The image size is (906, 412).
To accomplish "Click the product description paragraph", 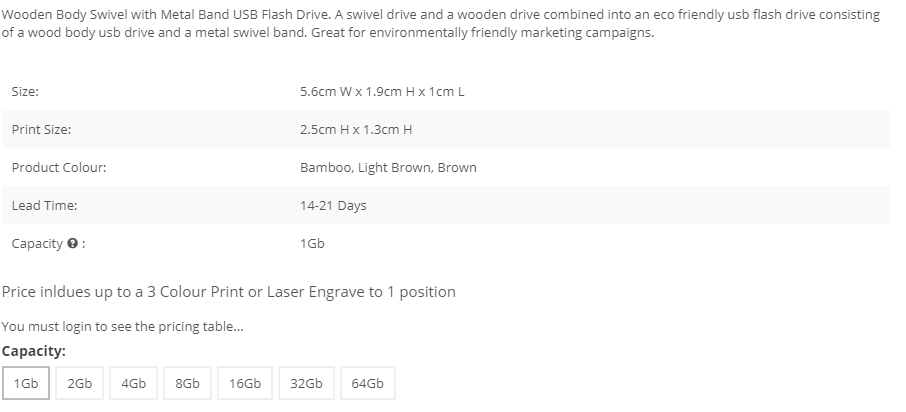I will pyautogui.click(x=441, y=24).
